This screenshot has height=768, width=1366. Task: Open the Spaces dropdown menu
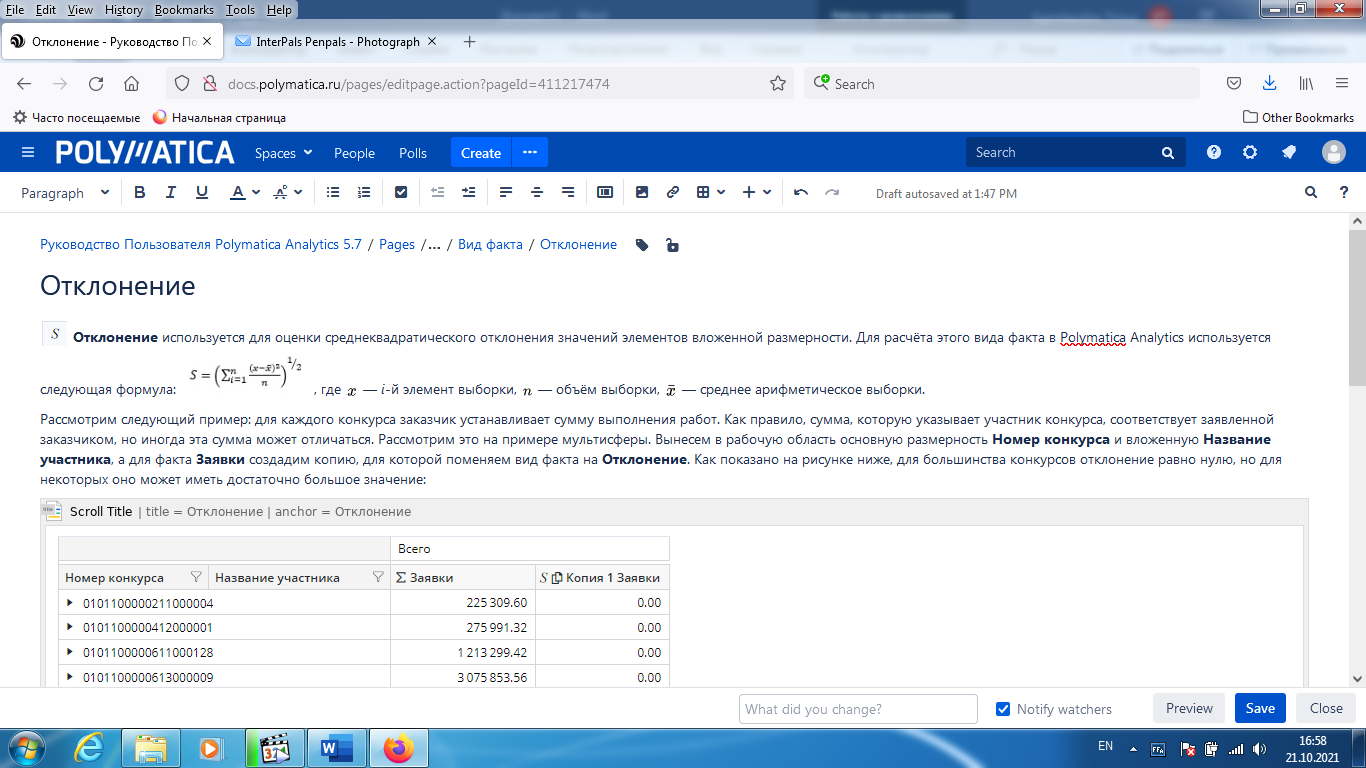[x=283, y=153]
